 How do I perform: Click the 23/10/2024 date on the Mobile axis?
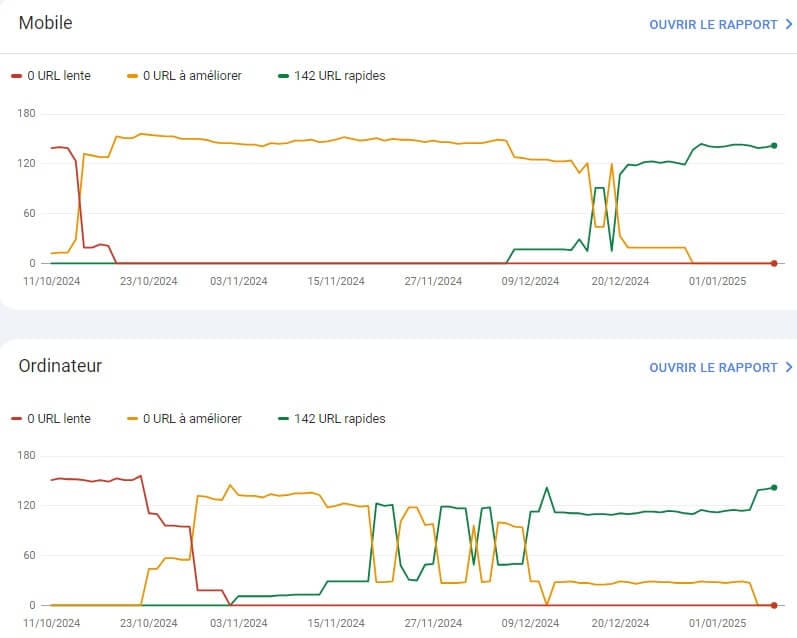point(148,281)
